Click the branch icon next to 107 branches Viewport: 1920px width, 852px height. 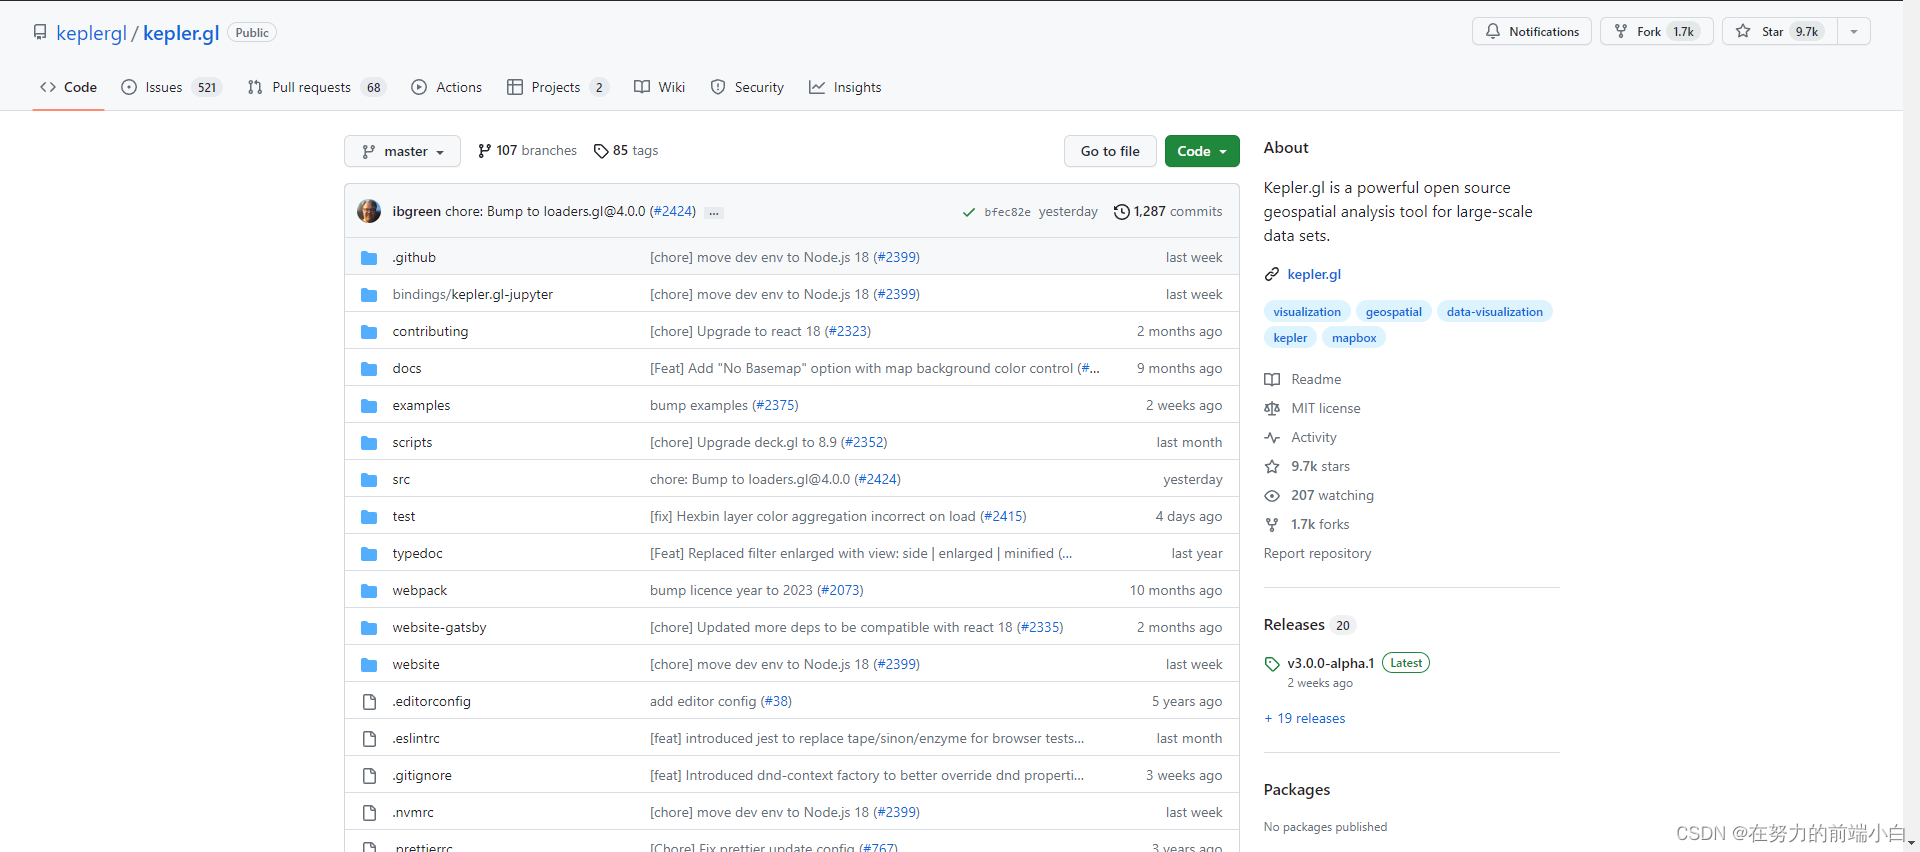pyautogui.click(x=485, y=151)
